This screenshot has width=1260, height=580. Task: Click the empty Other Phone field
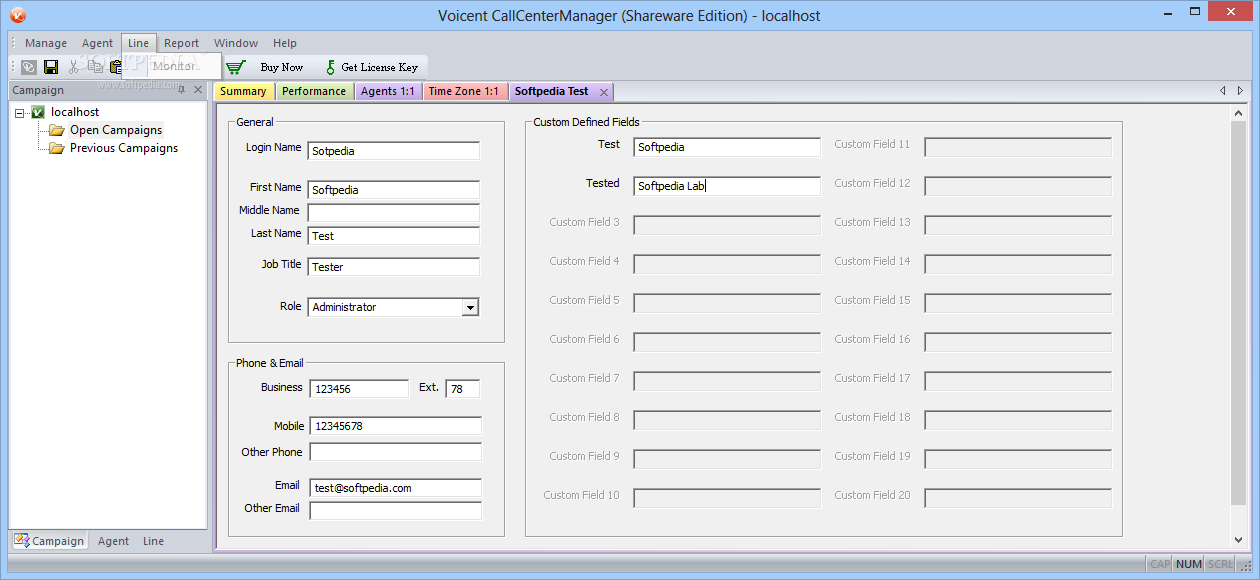pos(396,452)
